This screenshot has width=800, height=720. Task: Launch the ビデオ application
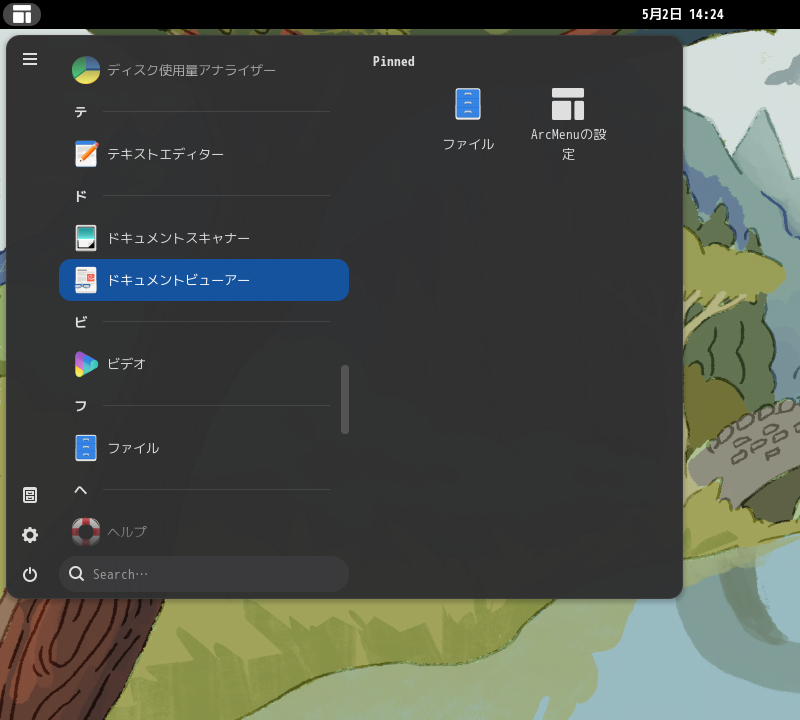pyautogui.click(x=204, y=364)
